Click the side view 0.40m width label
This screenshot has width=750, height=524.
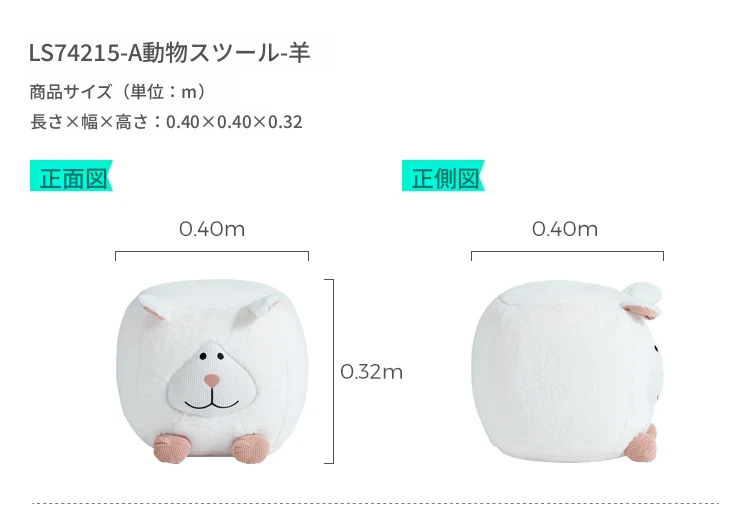(x=565, y=229)
